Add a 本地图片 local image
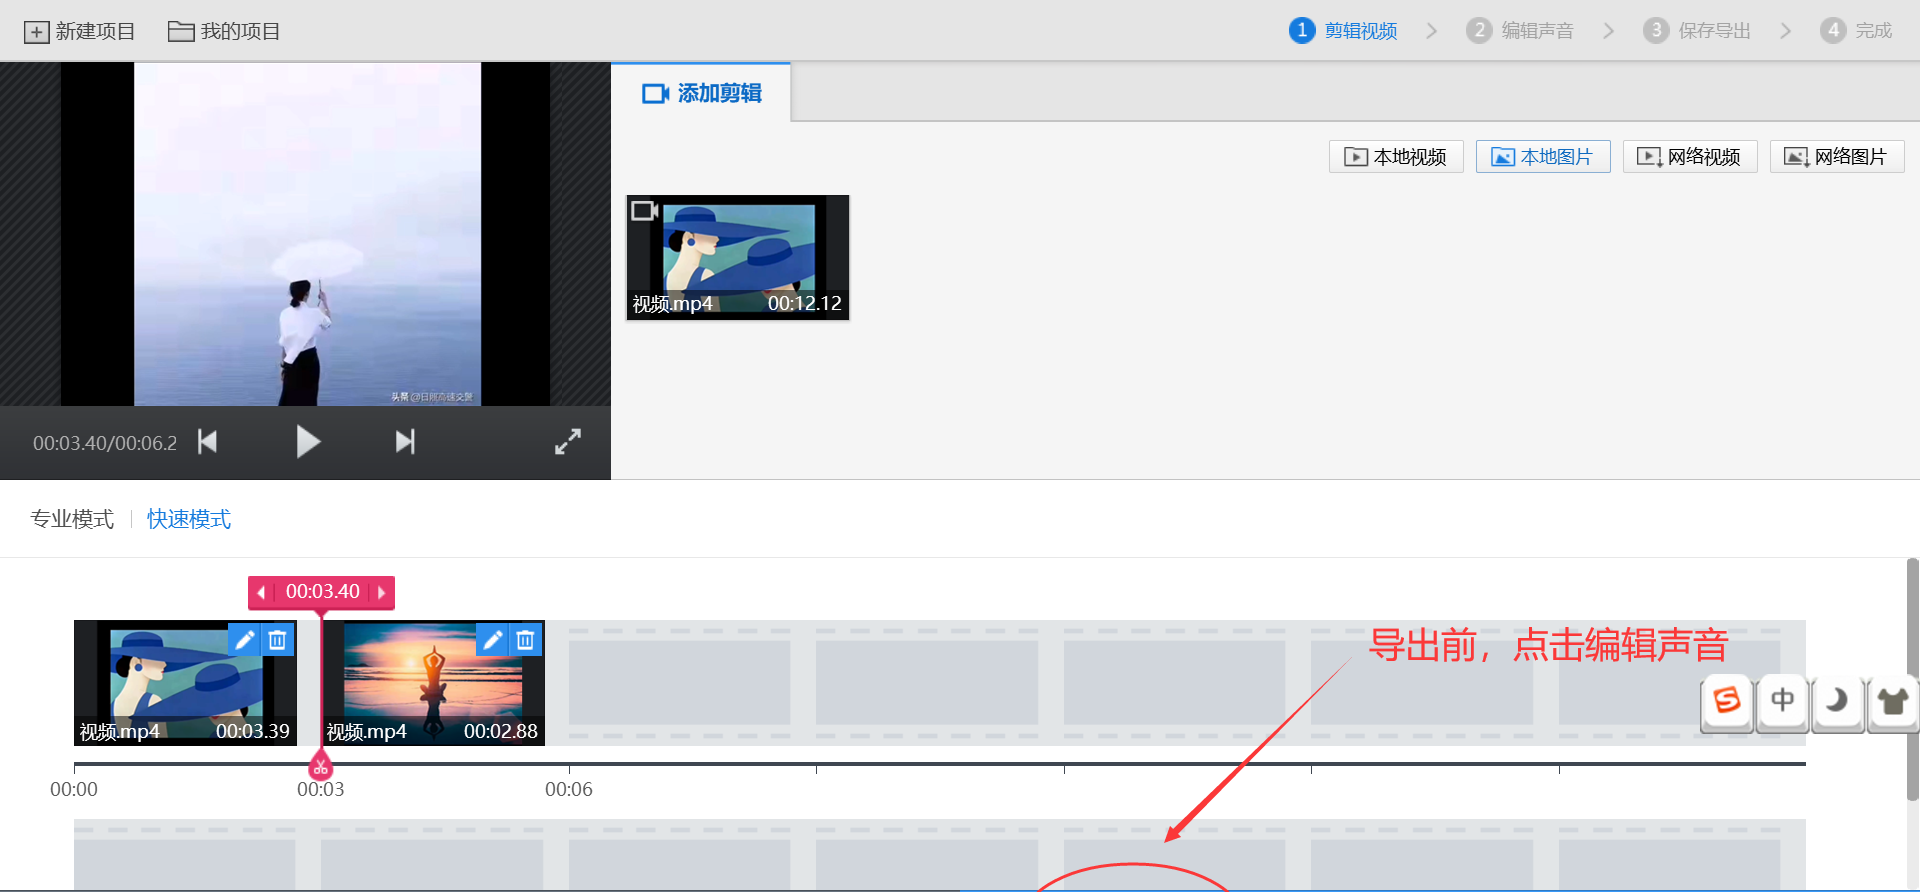Screen dimensions: 1920x892 point(1543,157)
